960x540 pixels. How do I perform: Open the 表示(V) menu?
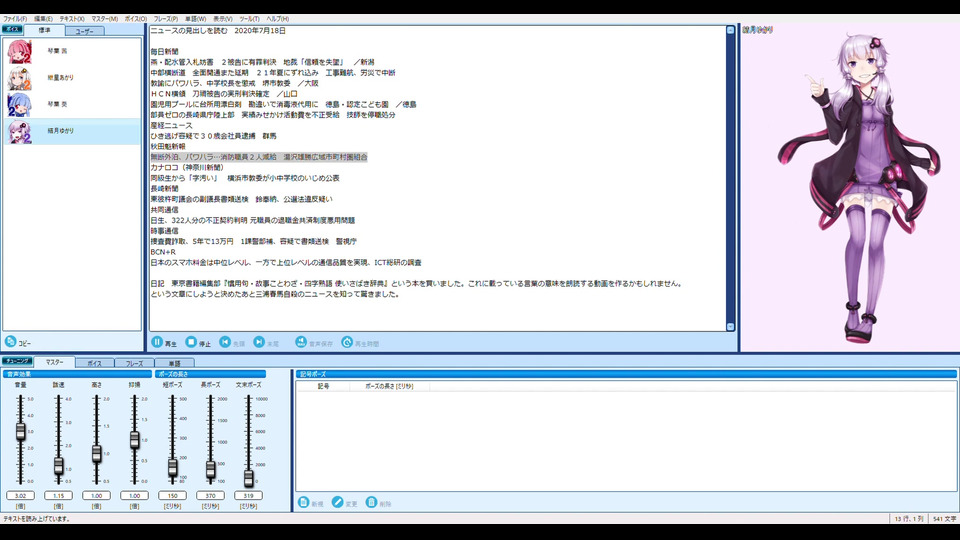pos(222,19)
